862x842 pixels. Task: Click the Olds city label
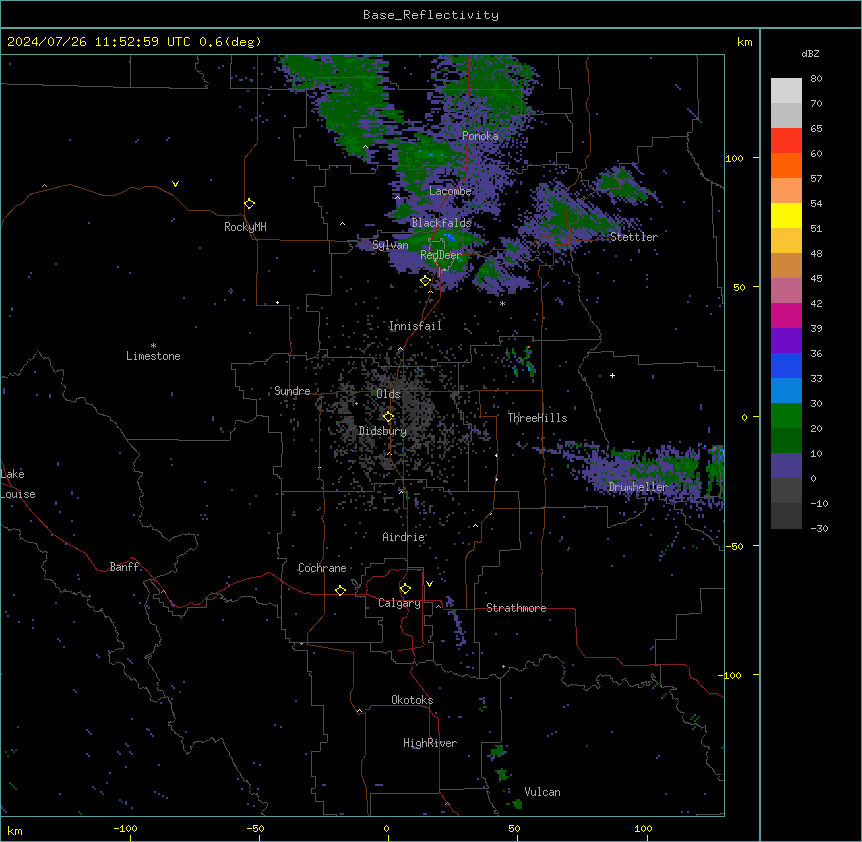388,394
